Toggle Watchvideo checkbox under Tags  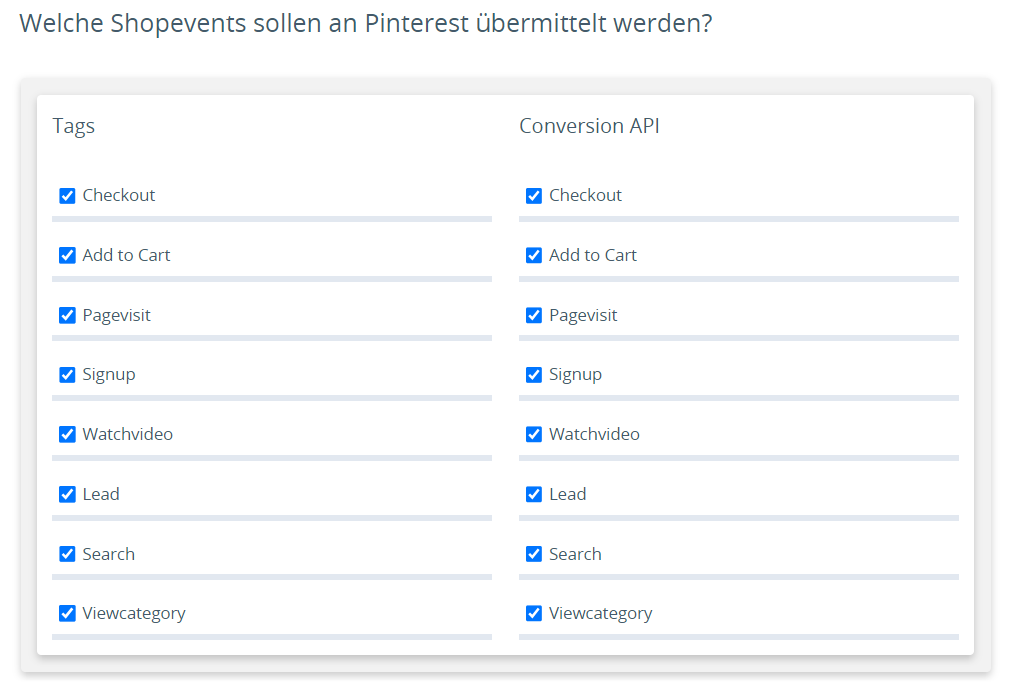(67, 434)
